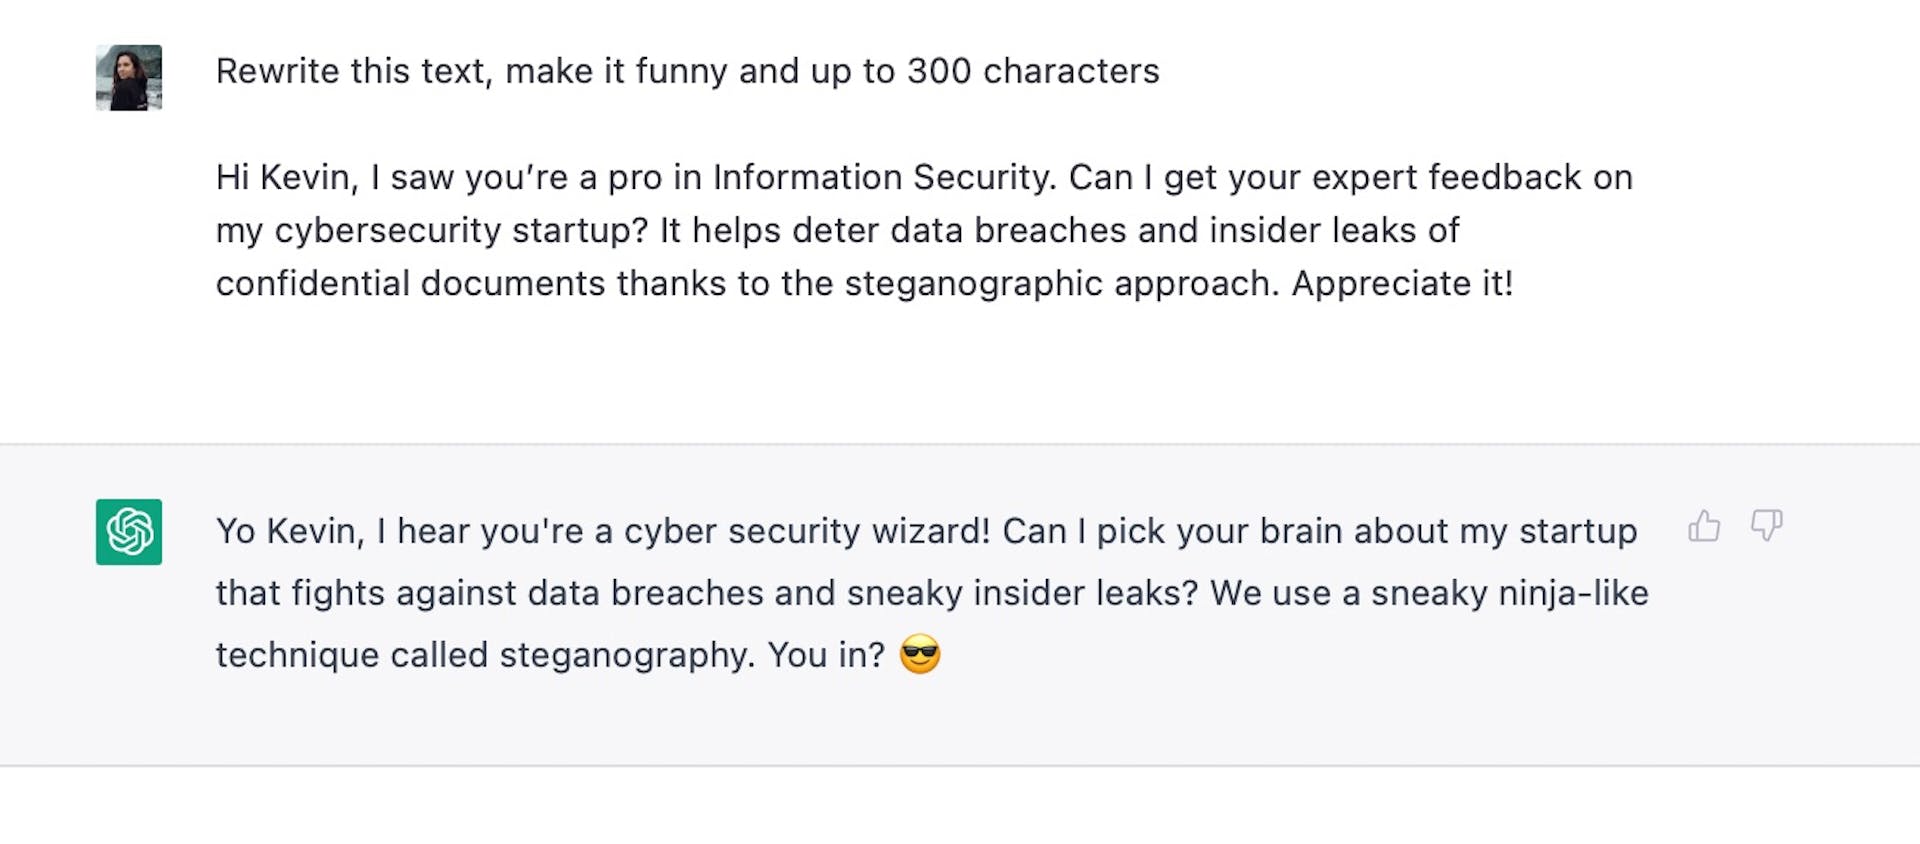Click "Information Security" in the user message
Screen dimensions: 1920x844
coord(883,178)
